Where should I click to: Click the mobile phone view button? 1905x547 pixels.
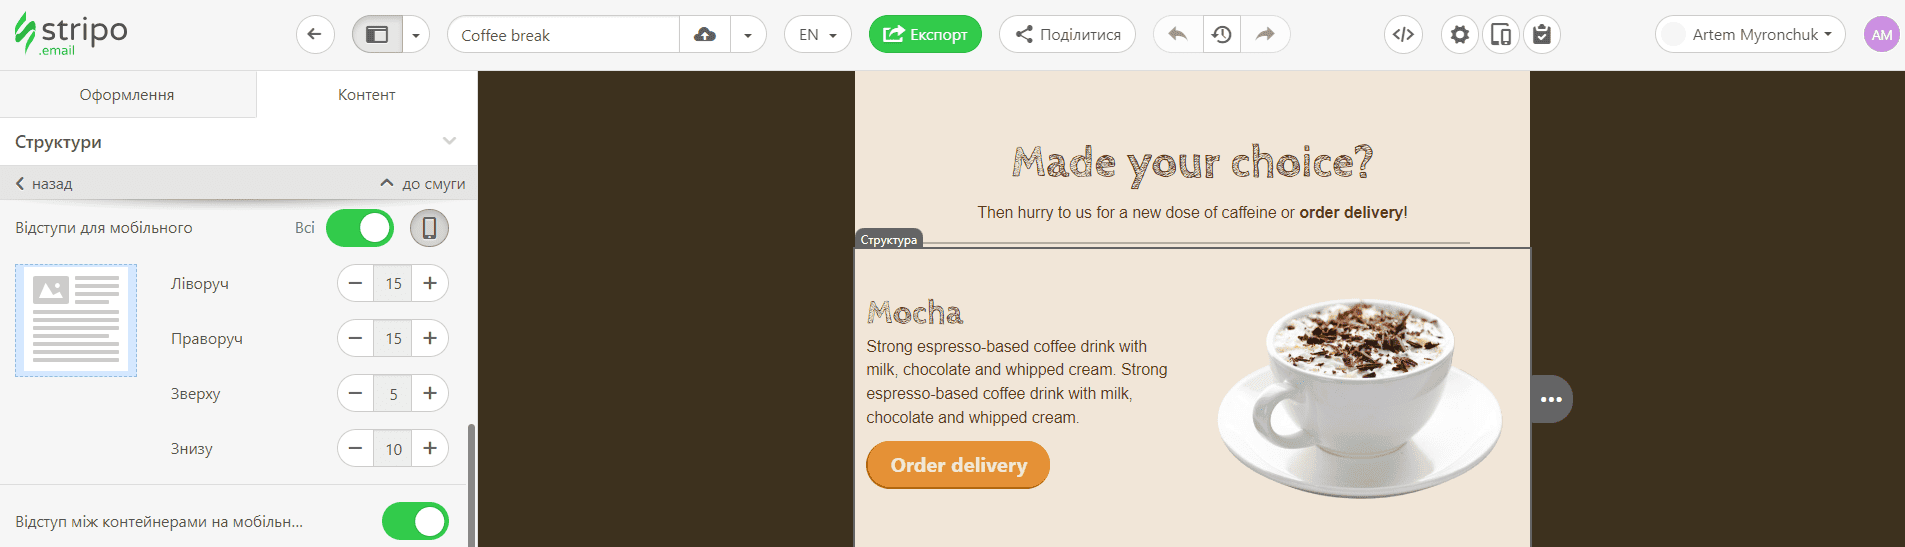click(x=429, y=228)
